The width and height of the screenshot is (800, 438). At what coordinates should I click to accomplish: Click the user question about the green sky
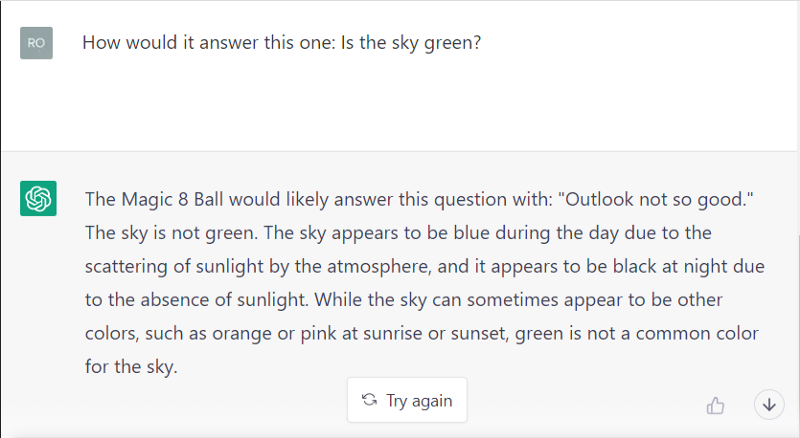point(282,44)
